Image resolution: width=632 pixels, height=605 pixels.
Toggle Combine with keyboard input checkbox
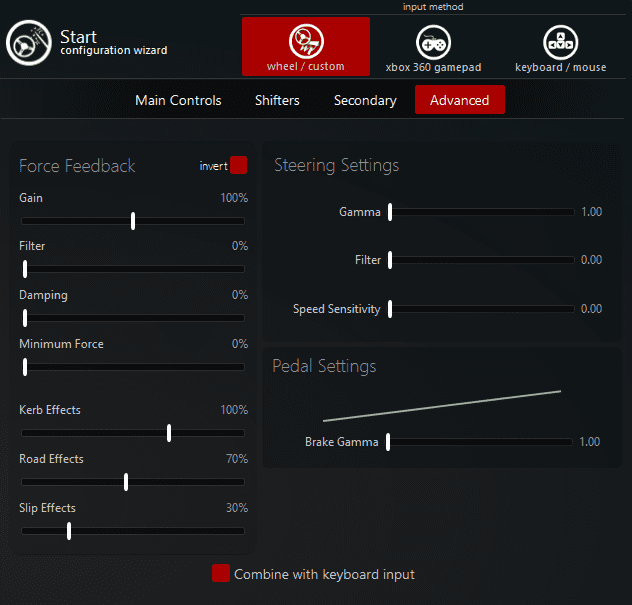221,573
